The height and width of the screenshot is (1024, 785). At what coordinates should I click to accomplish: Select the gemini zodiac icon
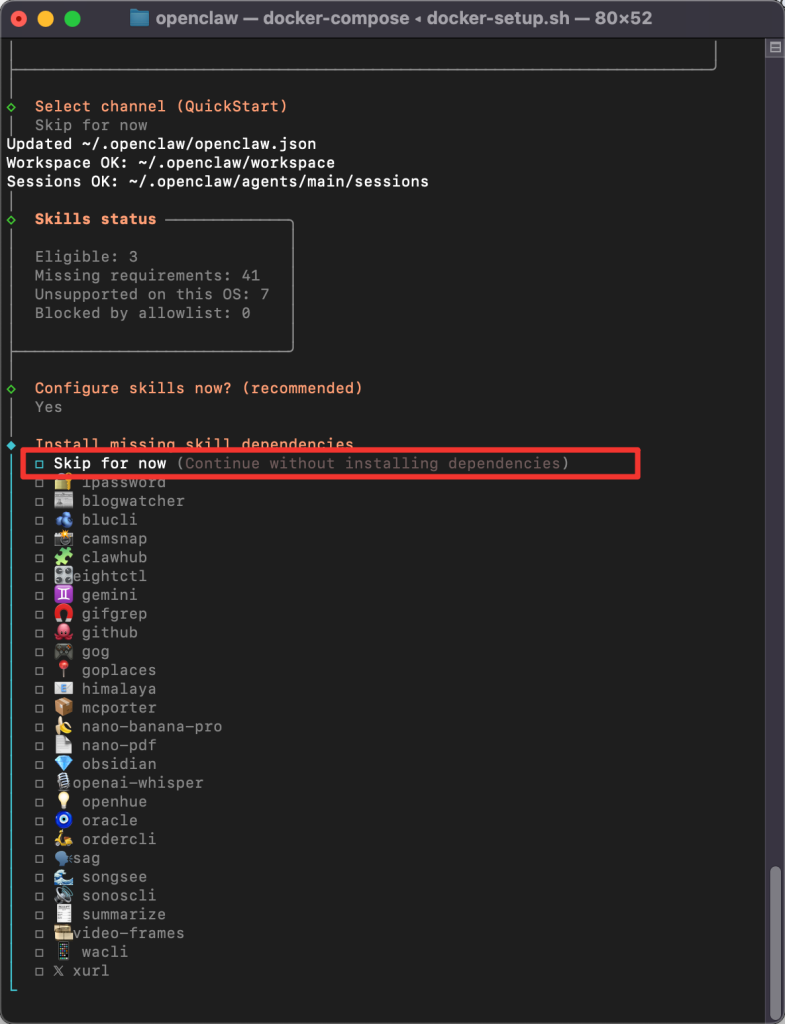64,594
